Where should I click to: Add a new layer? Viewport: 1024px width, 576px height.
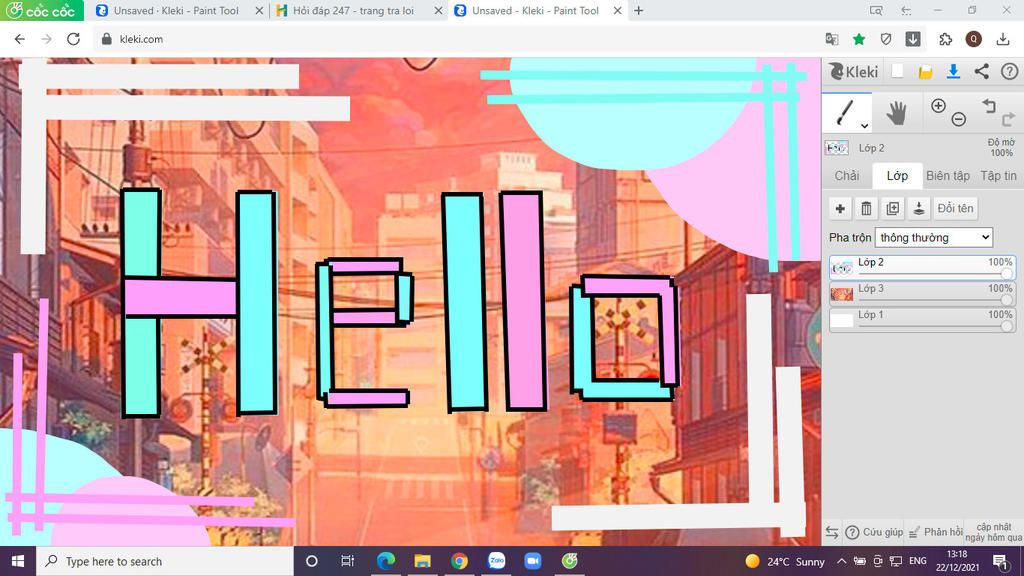pyautogui.click(x=840, y=208)
